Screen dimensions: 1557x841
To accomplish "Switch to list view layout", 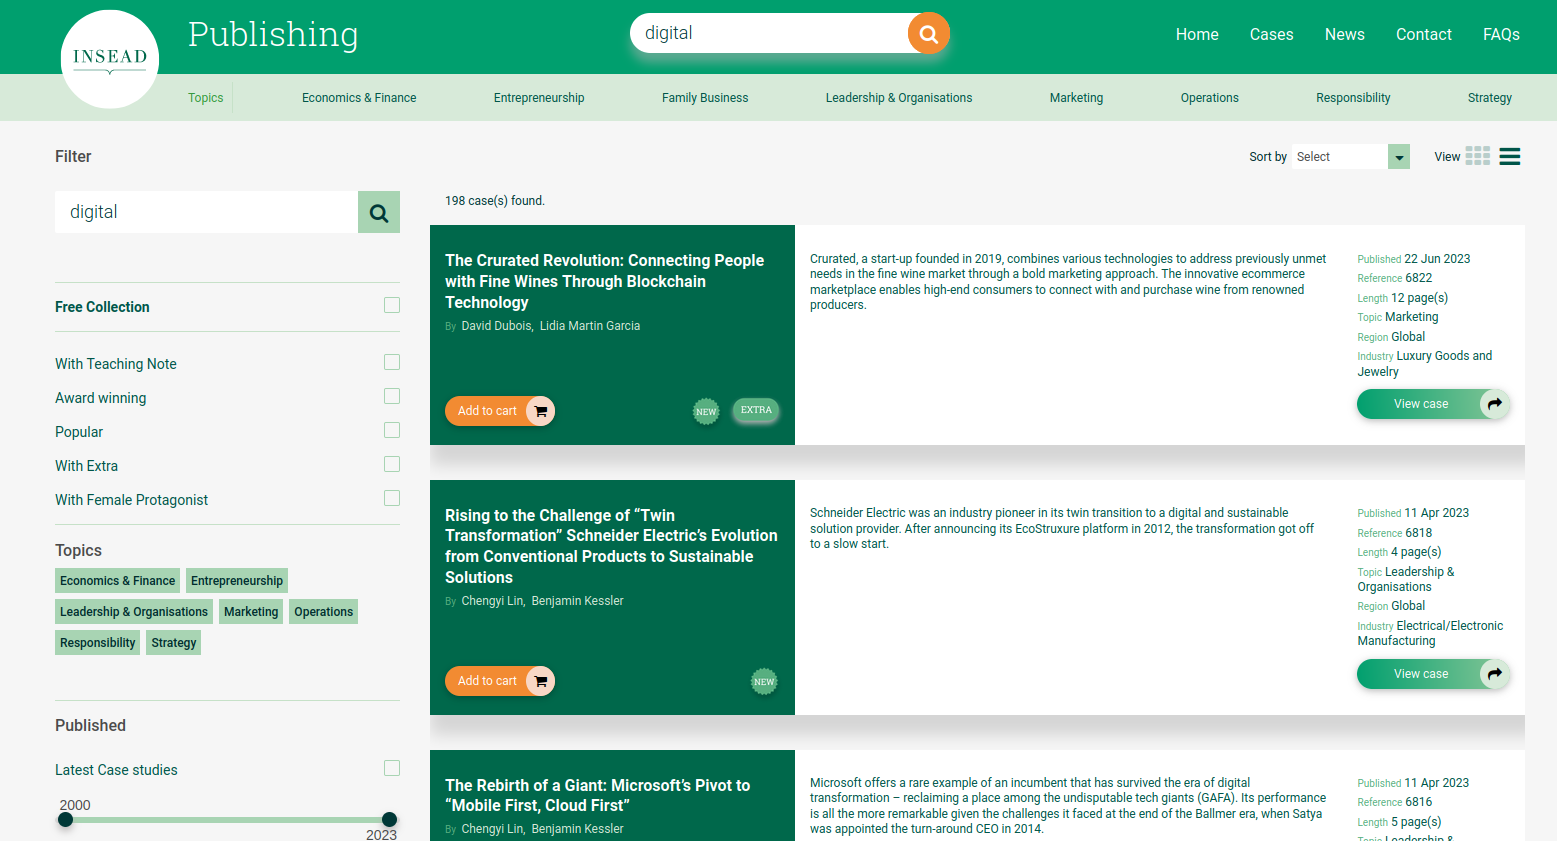I will pos(1510,156).
